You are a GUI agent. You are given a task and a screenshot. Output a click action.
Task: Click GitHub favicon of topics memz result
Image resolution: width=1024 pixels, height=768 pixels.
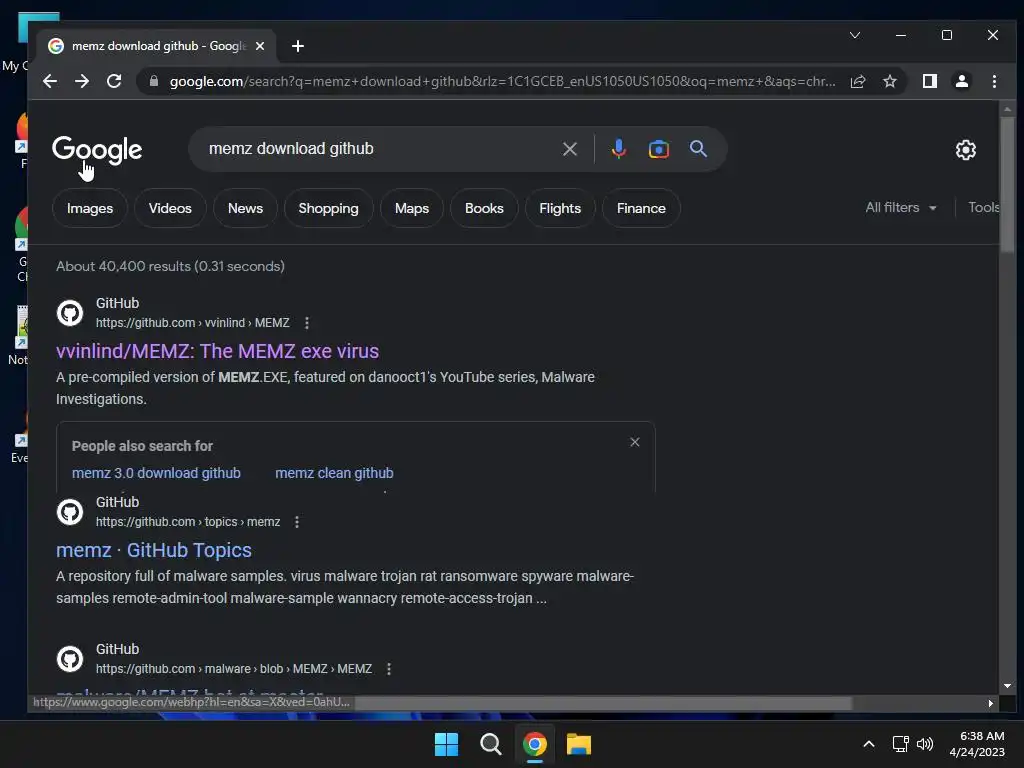70,512
